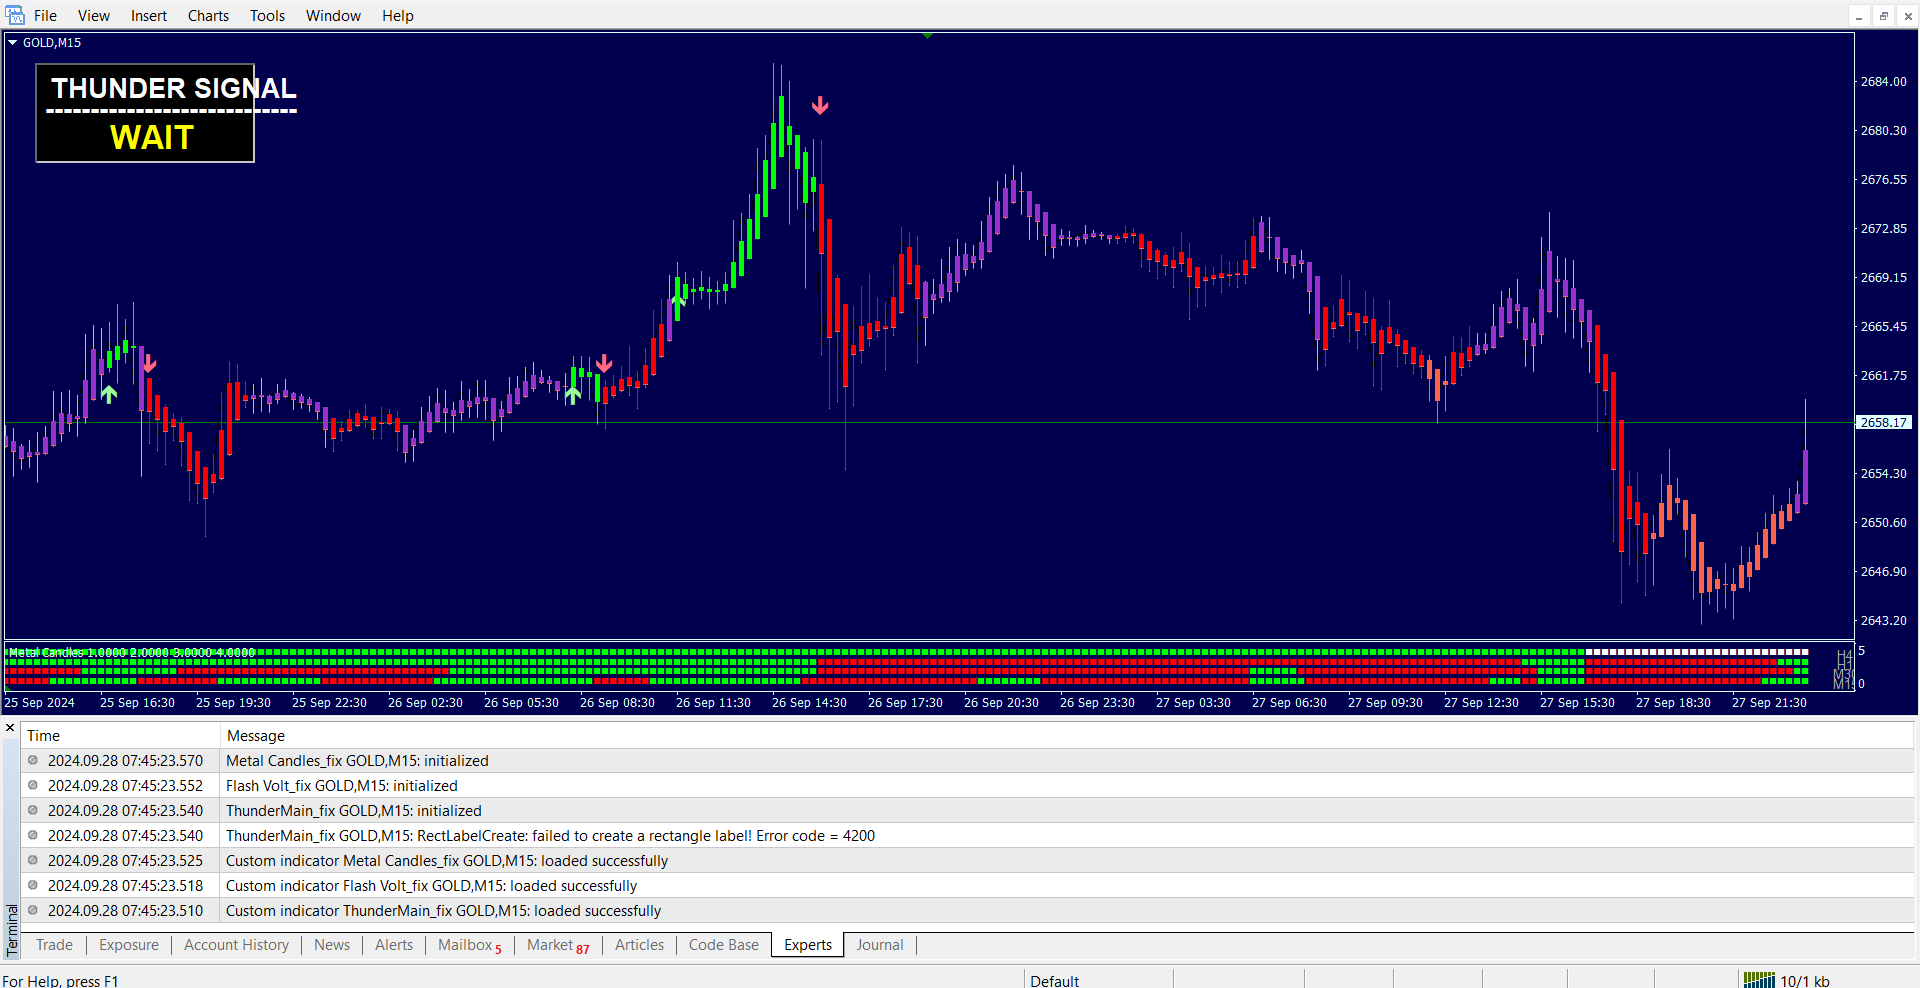Click the bullet icon of the RectLabelCreate error row
1920x988 pixels.
tap(33, 835)
